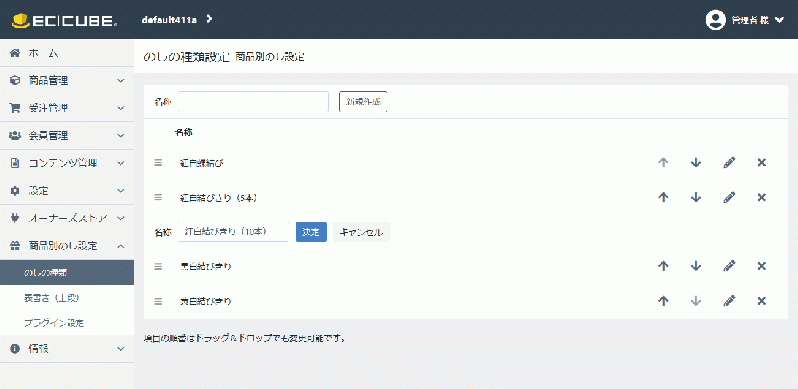Click the gift icon beside 商品別のし設定
Viewport: 798px width, 389px height.
pos(15,245)
